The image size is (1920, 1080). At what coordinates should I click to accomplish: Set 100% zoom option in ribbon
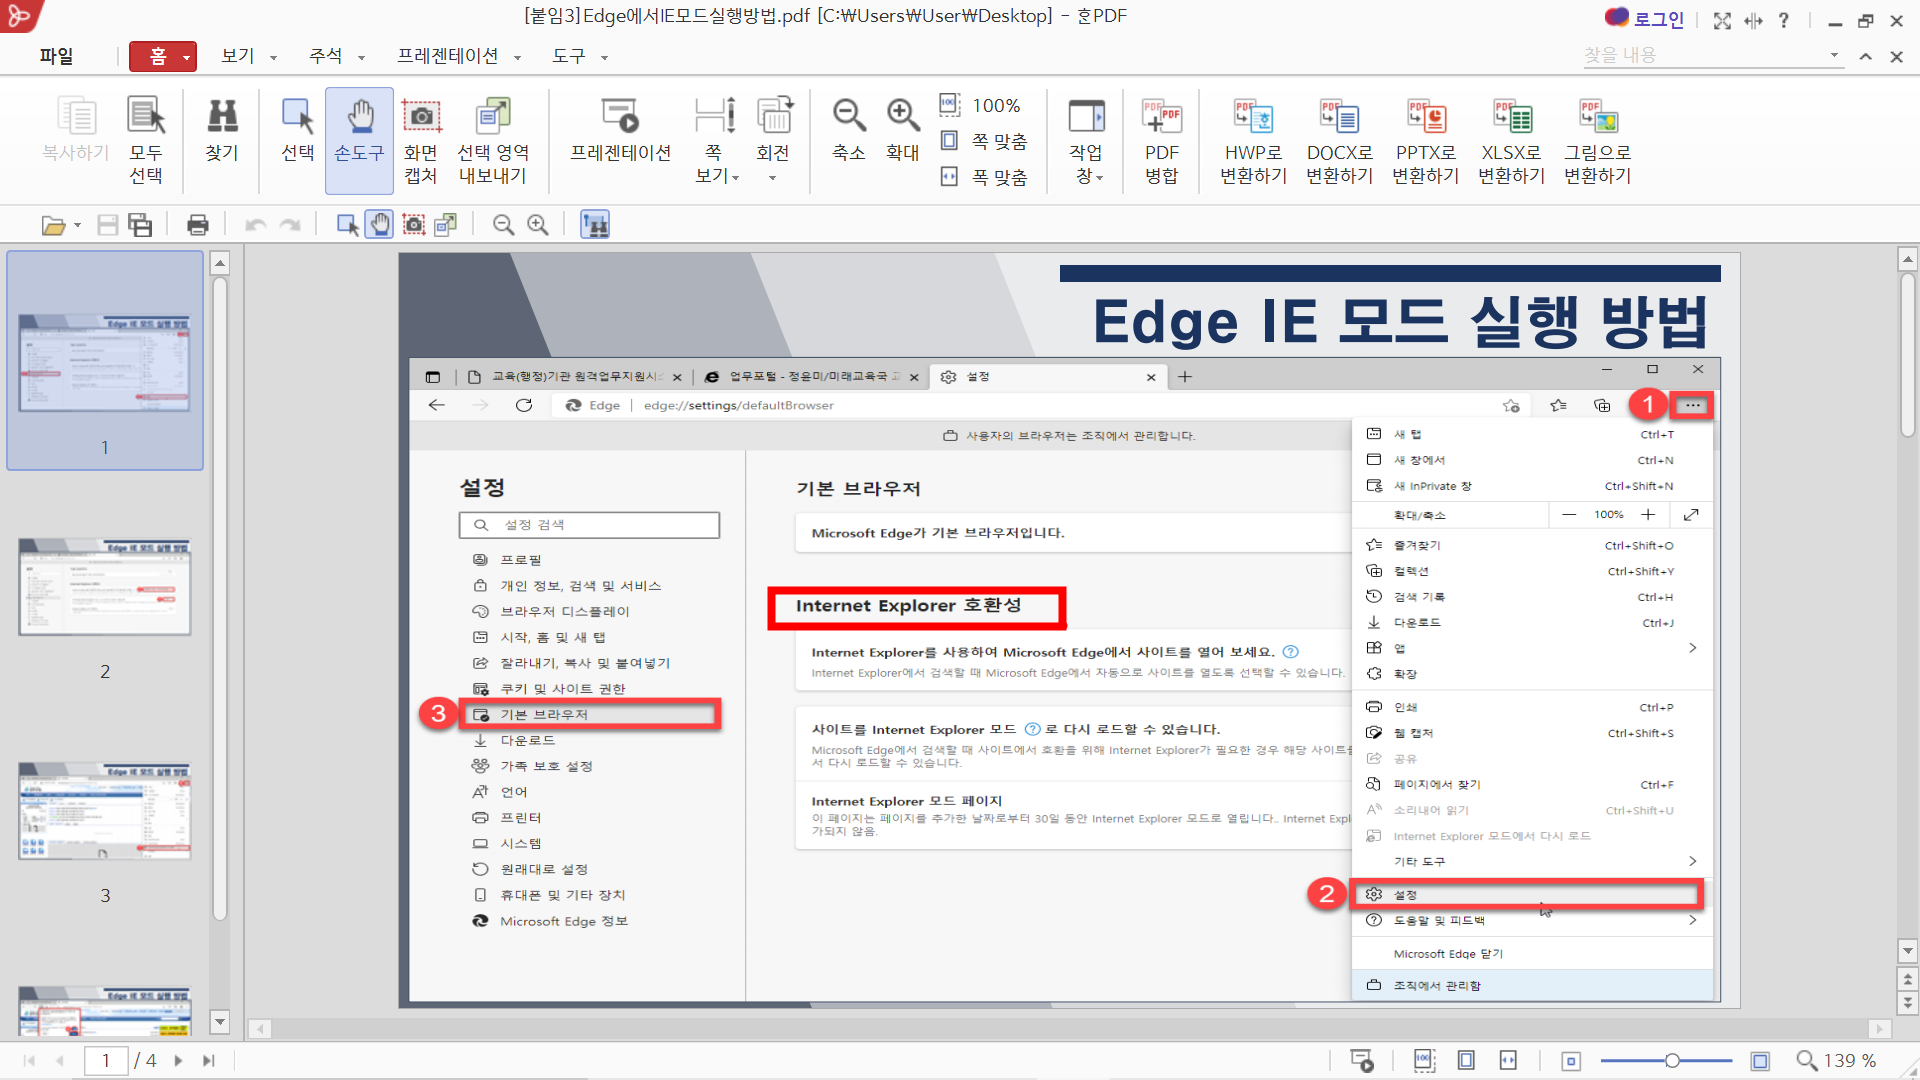980,105
